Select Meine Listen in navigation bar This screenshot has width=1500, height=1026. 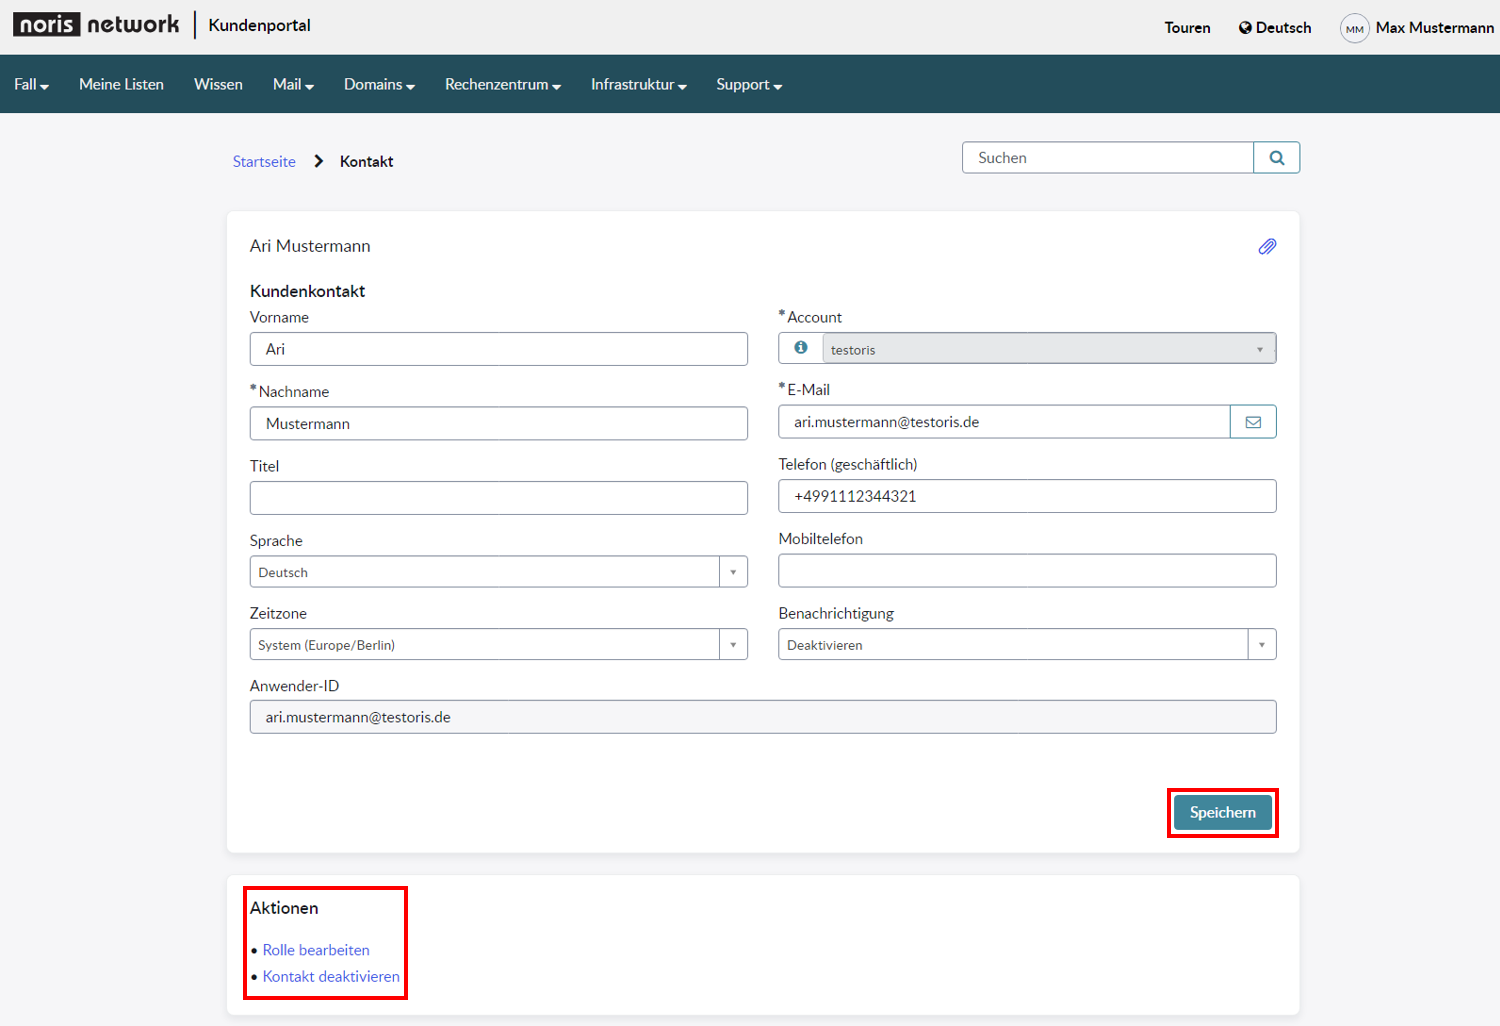[x=121, y=85]
